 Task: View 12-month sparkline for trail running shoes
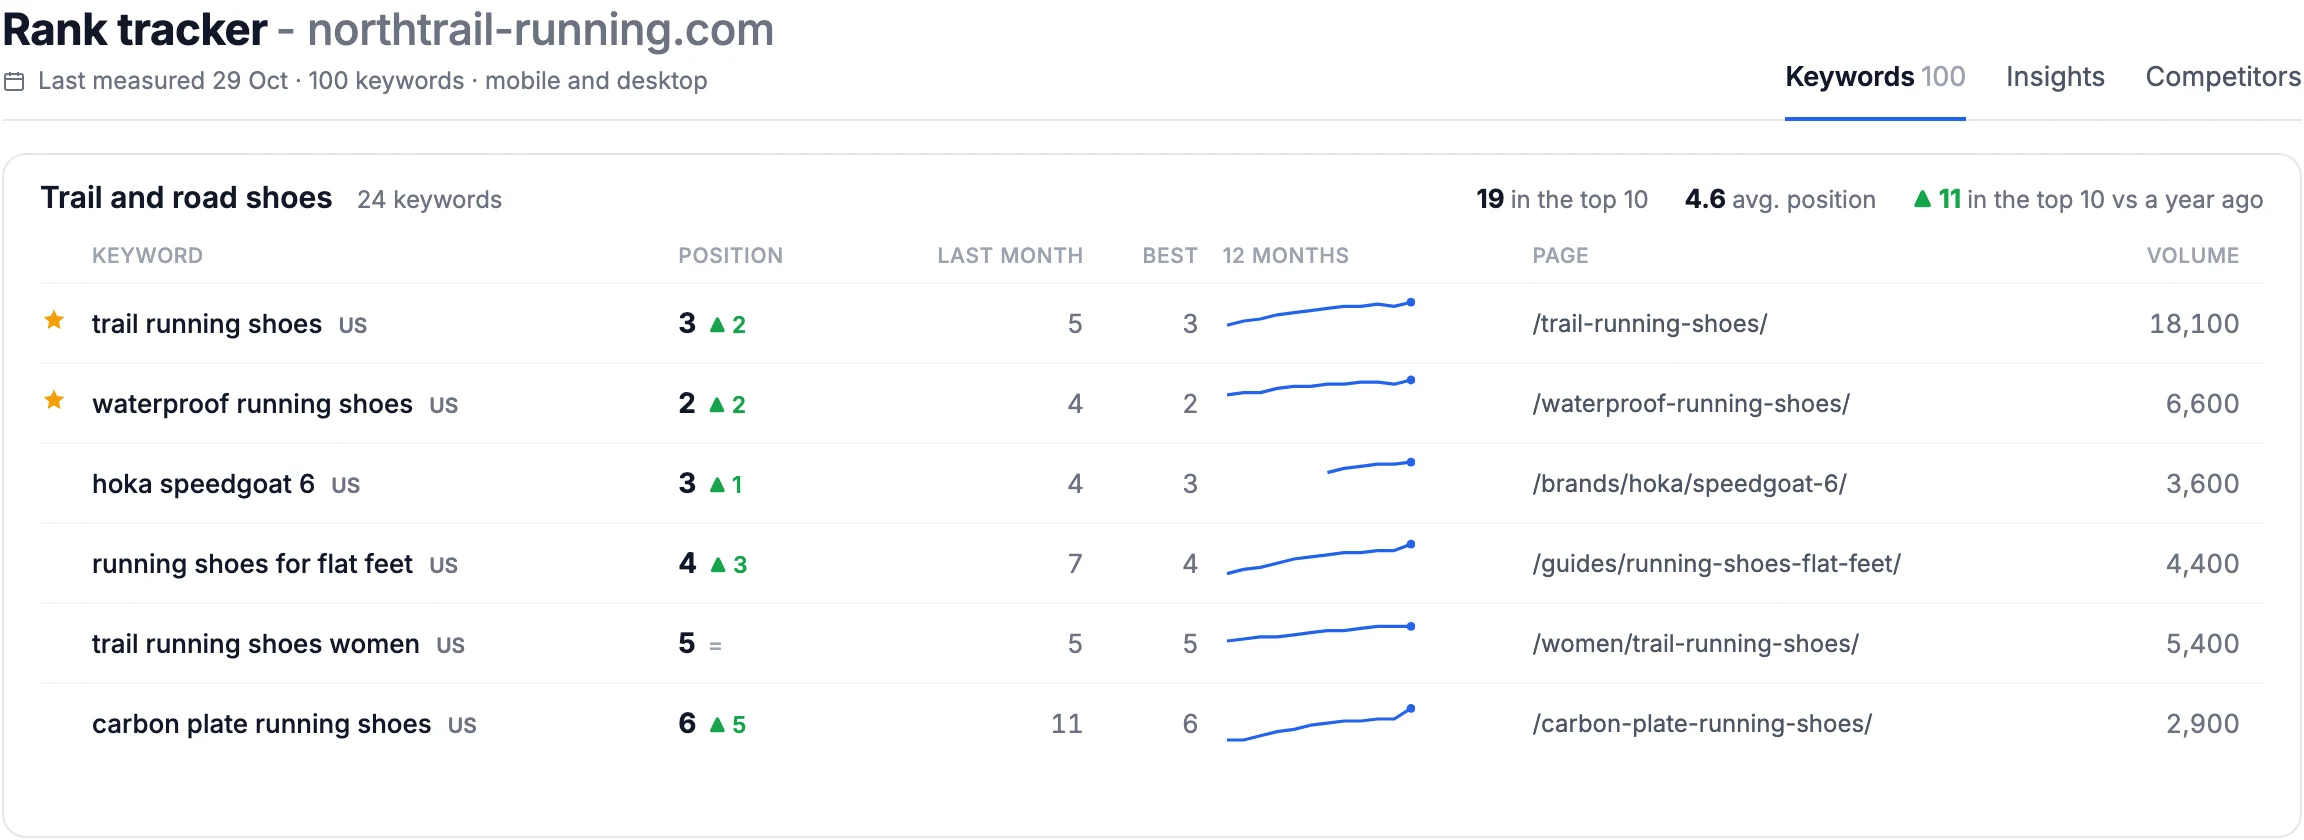point(1320,312)
